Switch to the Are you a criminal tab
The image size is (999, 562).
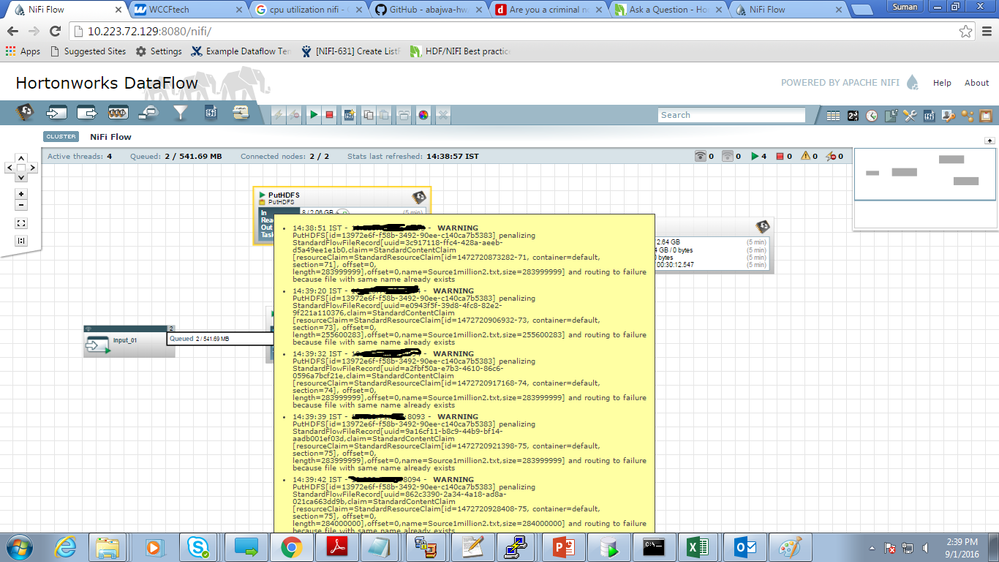tap(547, 10)
